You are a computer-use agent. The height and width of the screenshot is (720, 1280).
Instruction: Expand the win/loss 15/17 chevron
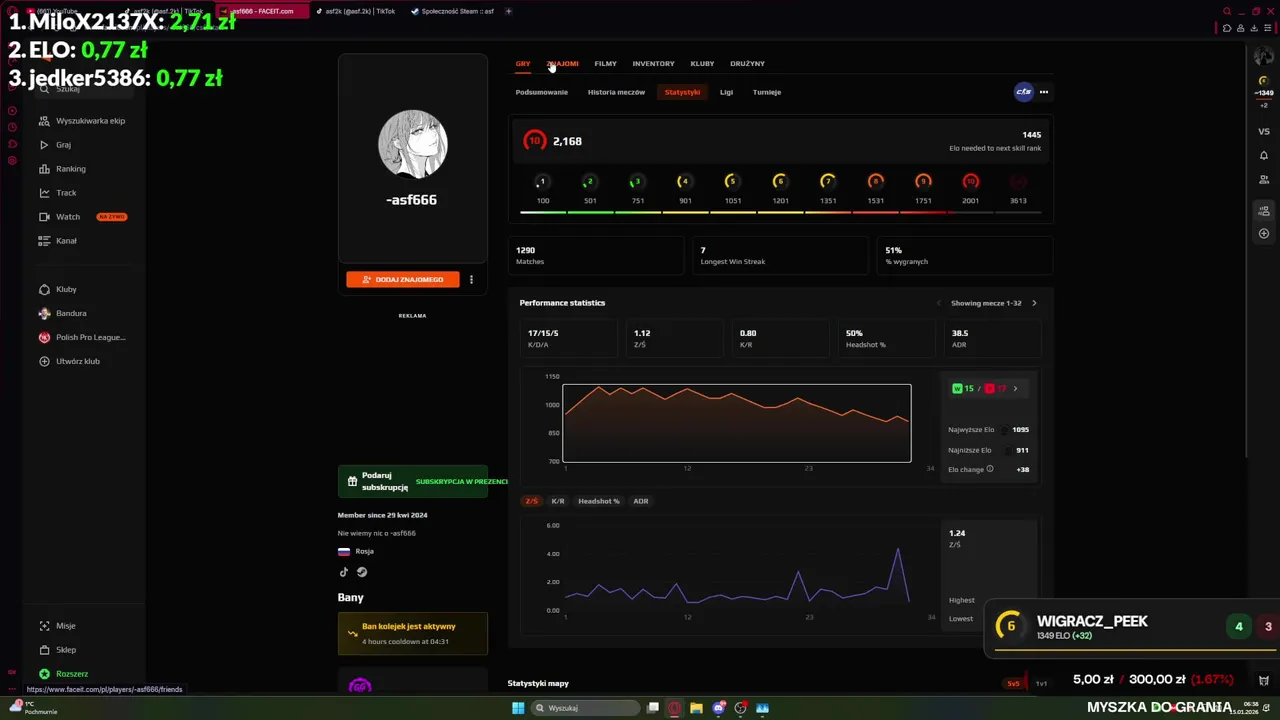point(1015,389)
